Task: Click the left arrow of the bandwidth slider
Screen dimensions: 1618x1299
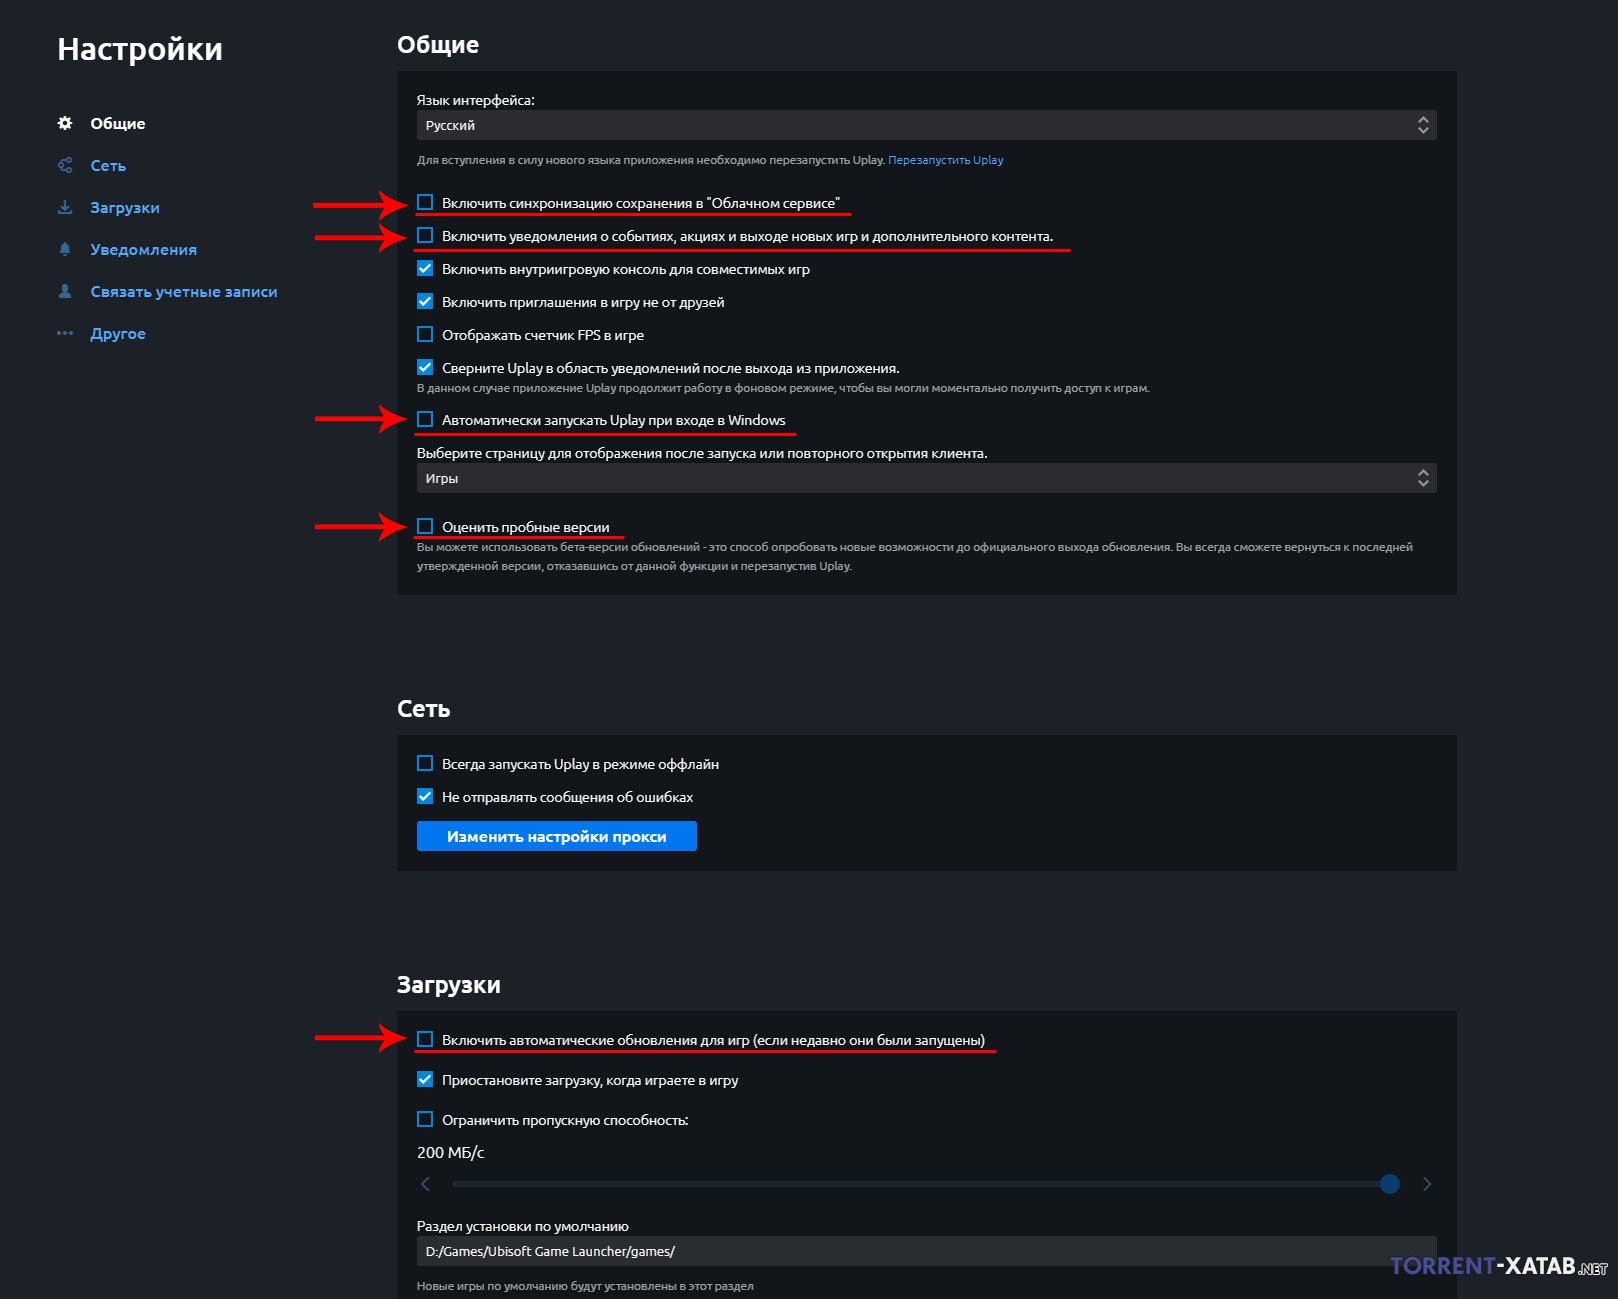Action: click(425, 1184)
